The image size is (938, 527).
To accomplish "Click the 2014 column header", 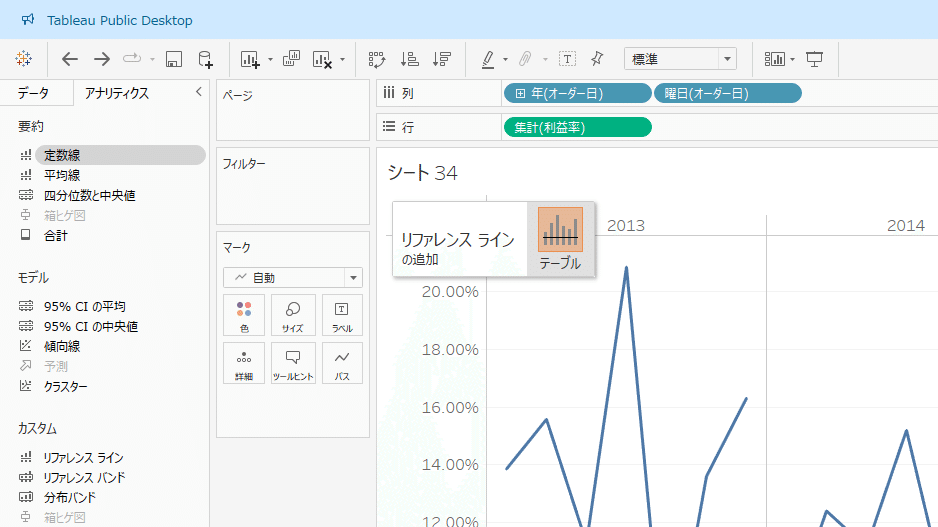I will coord(906,226).
